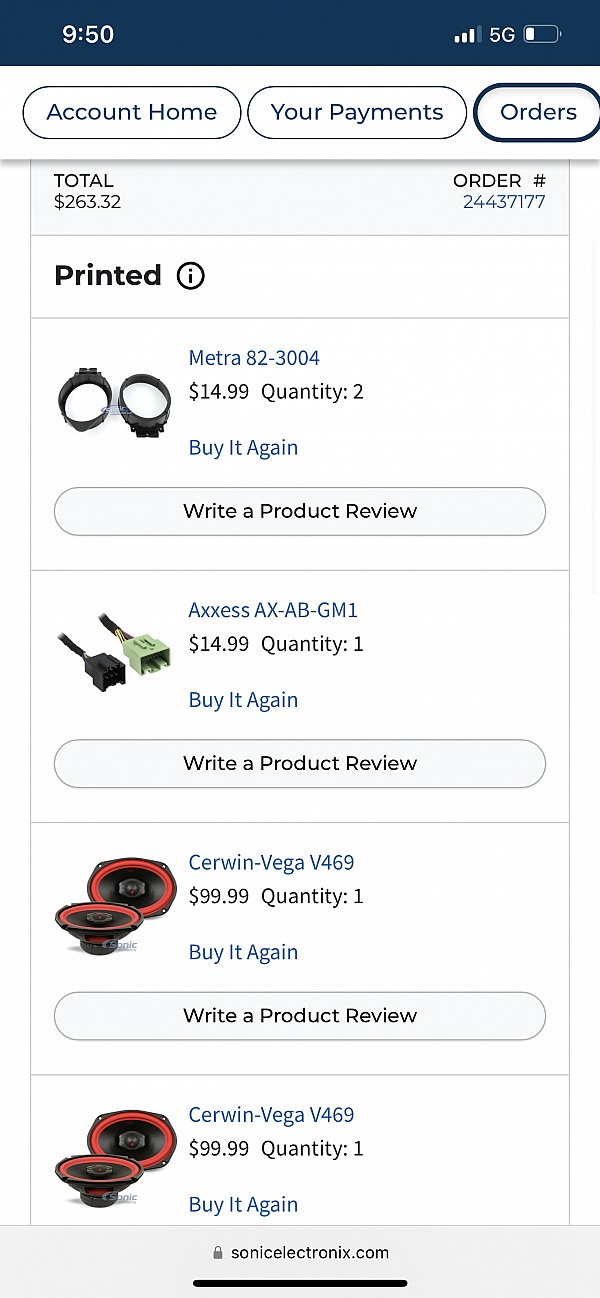
Task: Tap the Axxess wiring harness thumbnail
Action: pos(113,654)
